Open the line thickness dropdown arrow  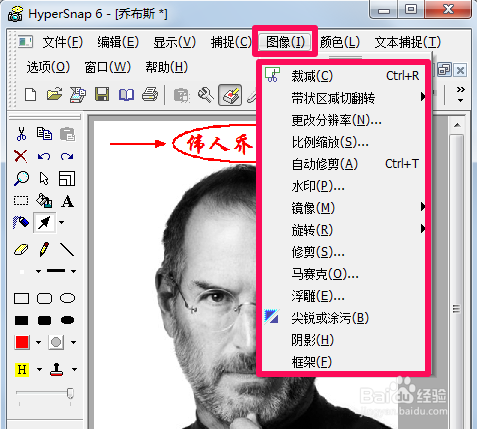coord(73,271)
